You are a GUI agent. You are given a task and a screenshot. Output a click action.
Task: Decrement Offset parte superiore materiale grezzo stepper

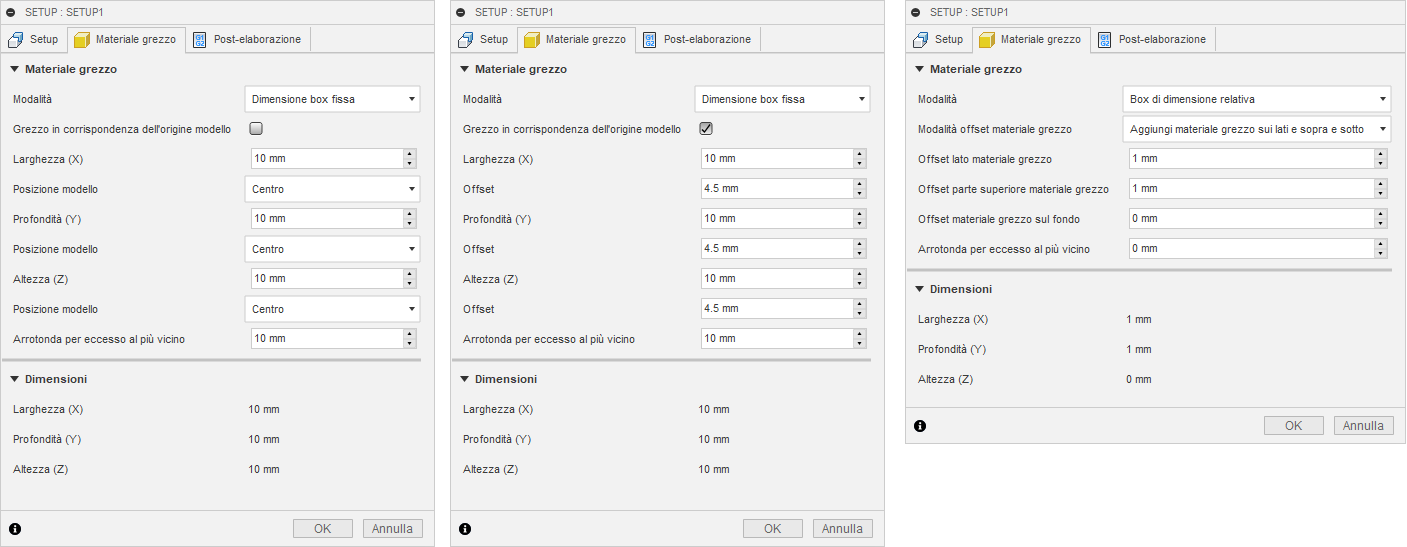(1381, 194)
